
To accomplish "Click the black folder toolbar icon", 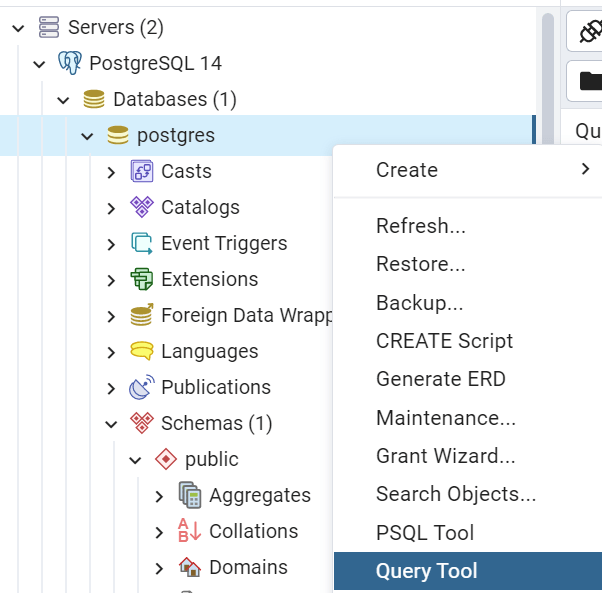I will coord(590,81).
